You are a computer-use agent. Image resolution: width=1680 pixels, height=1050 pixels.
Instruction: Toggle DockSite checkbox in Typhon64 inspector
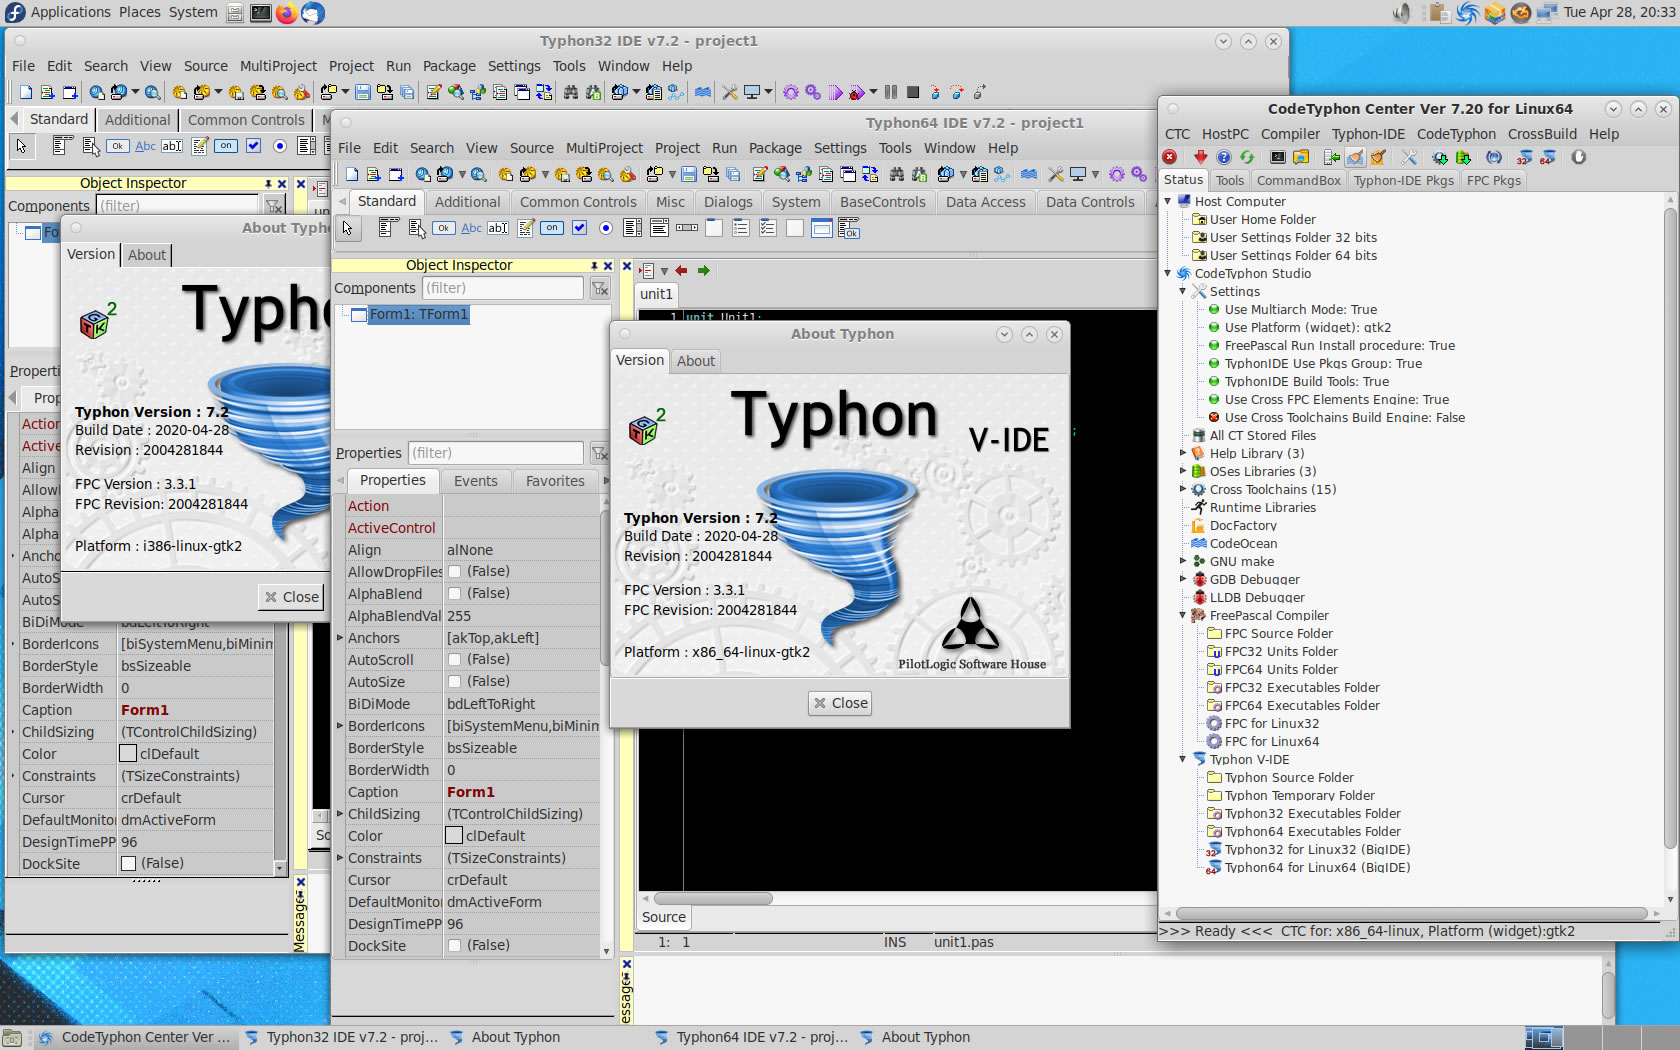coord(454,945)
